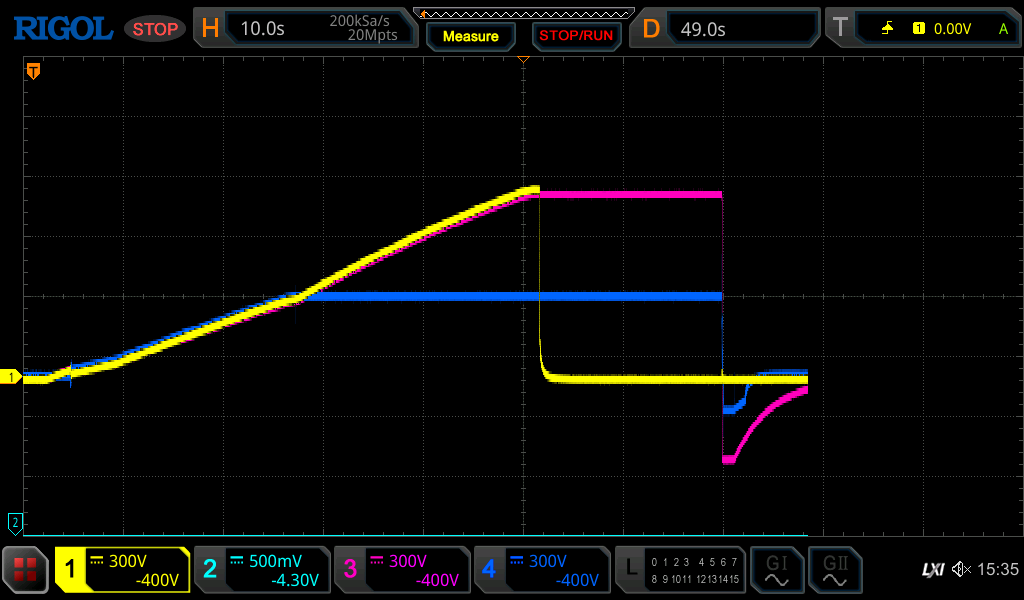Open the Measure menu
1024x600 pixels.
pos(470,36)
